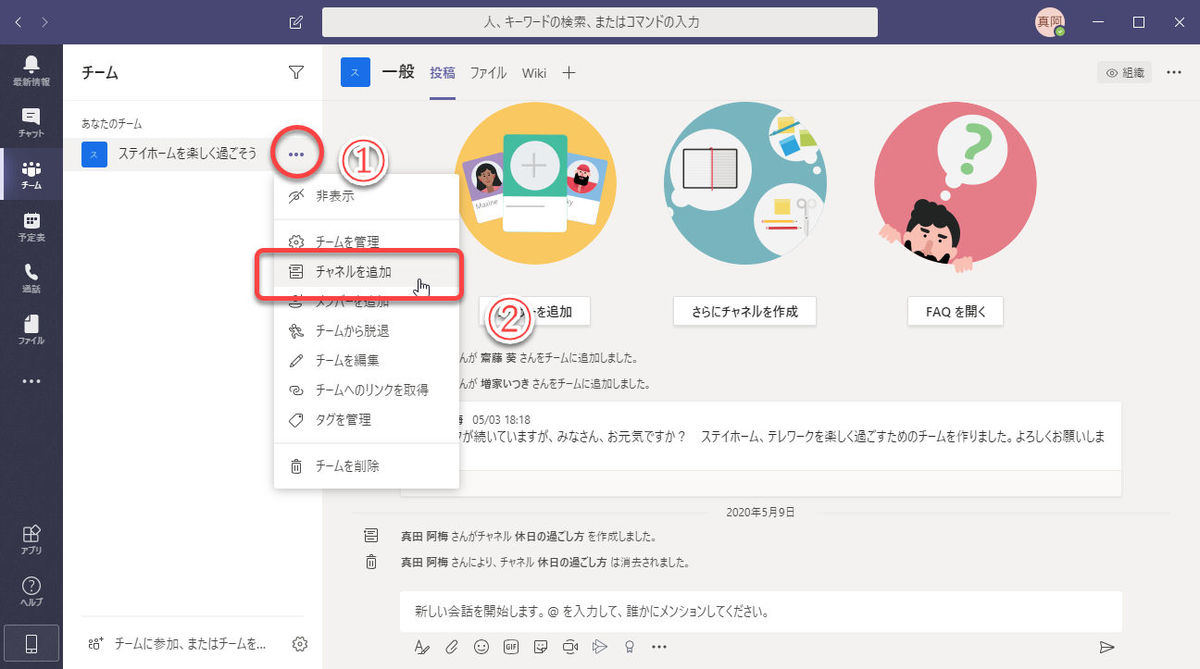Image resolution: width=1200 pixels, height=669 pixels.
Task: Open more options for ステイホームを楽しく過ごそう team
Action: (296, 154)
